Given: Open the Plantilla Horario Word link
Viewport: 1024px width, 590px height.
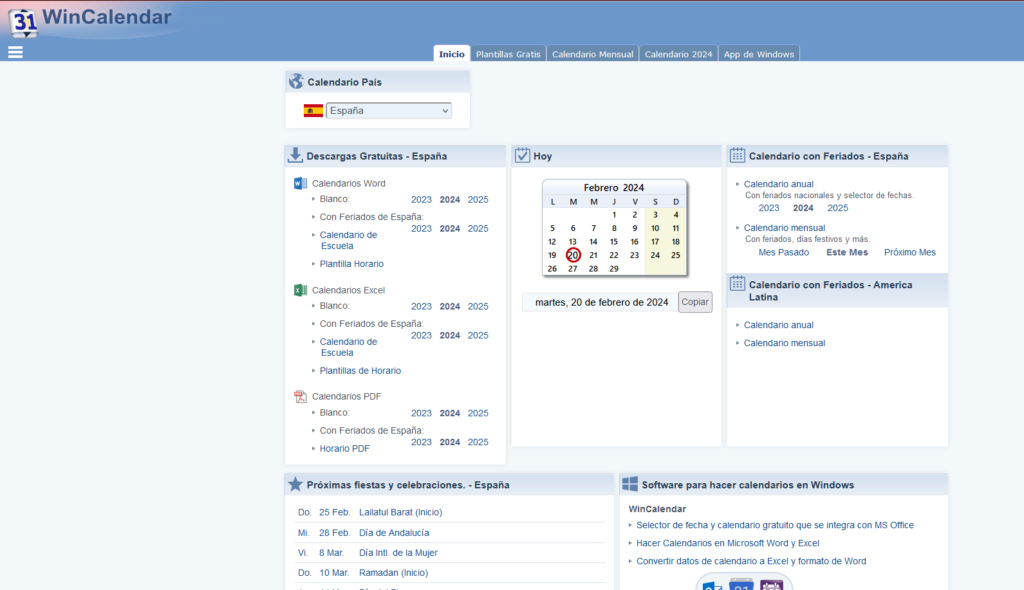Looking at the screenshot, I should click(x=351, y=264).
